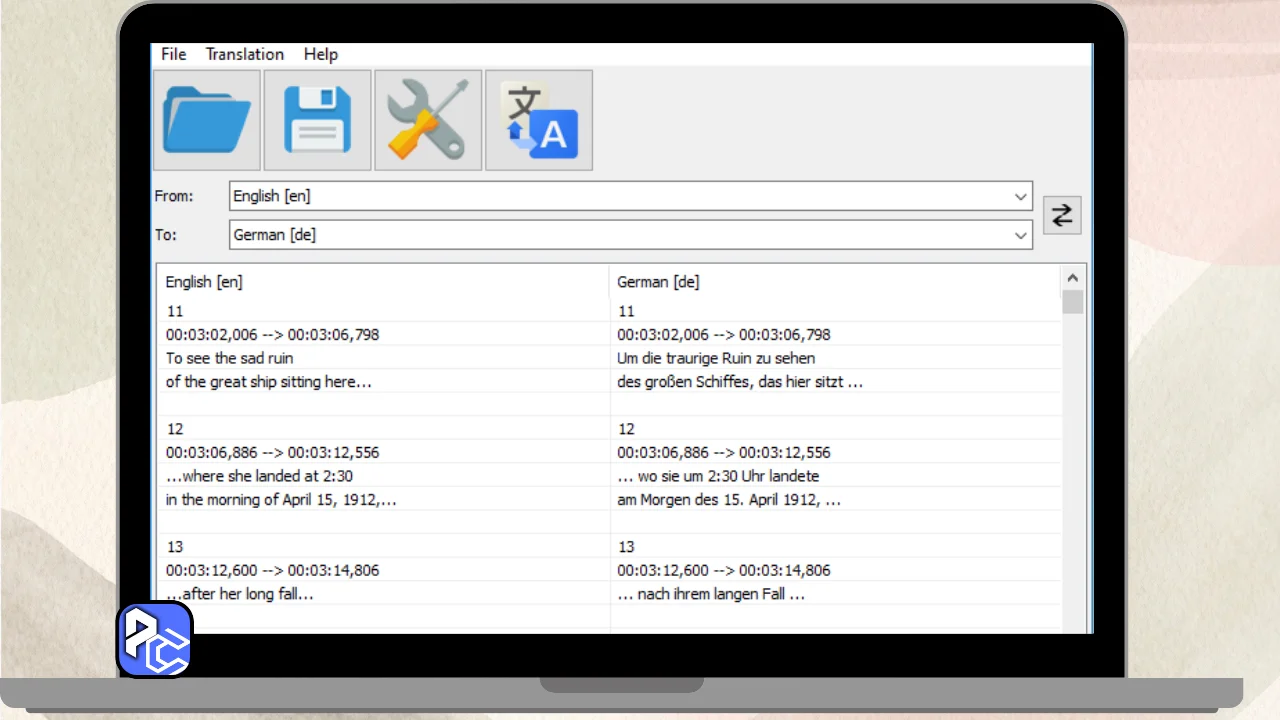Click the vertical scrollbar thumb
Image resolution: width=1280 pixels, height=720 pixels.
pos(1073,302)
